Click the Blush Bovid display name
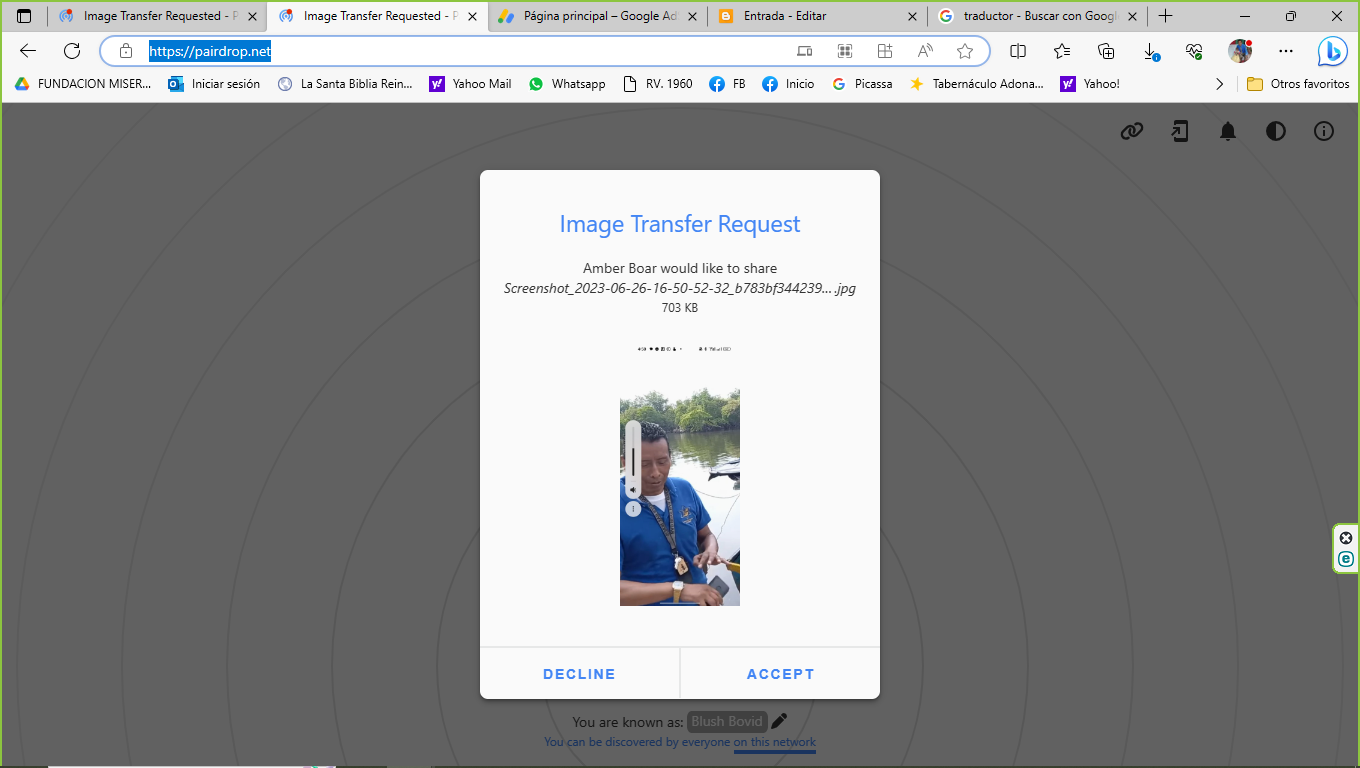 coord(727,721)
